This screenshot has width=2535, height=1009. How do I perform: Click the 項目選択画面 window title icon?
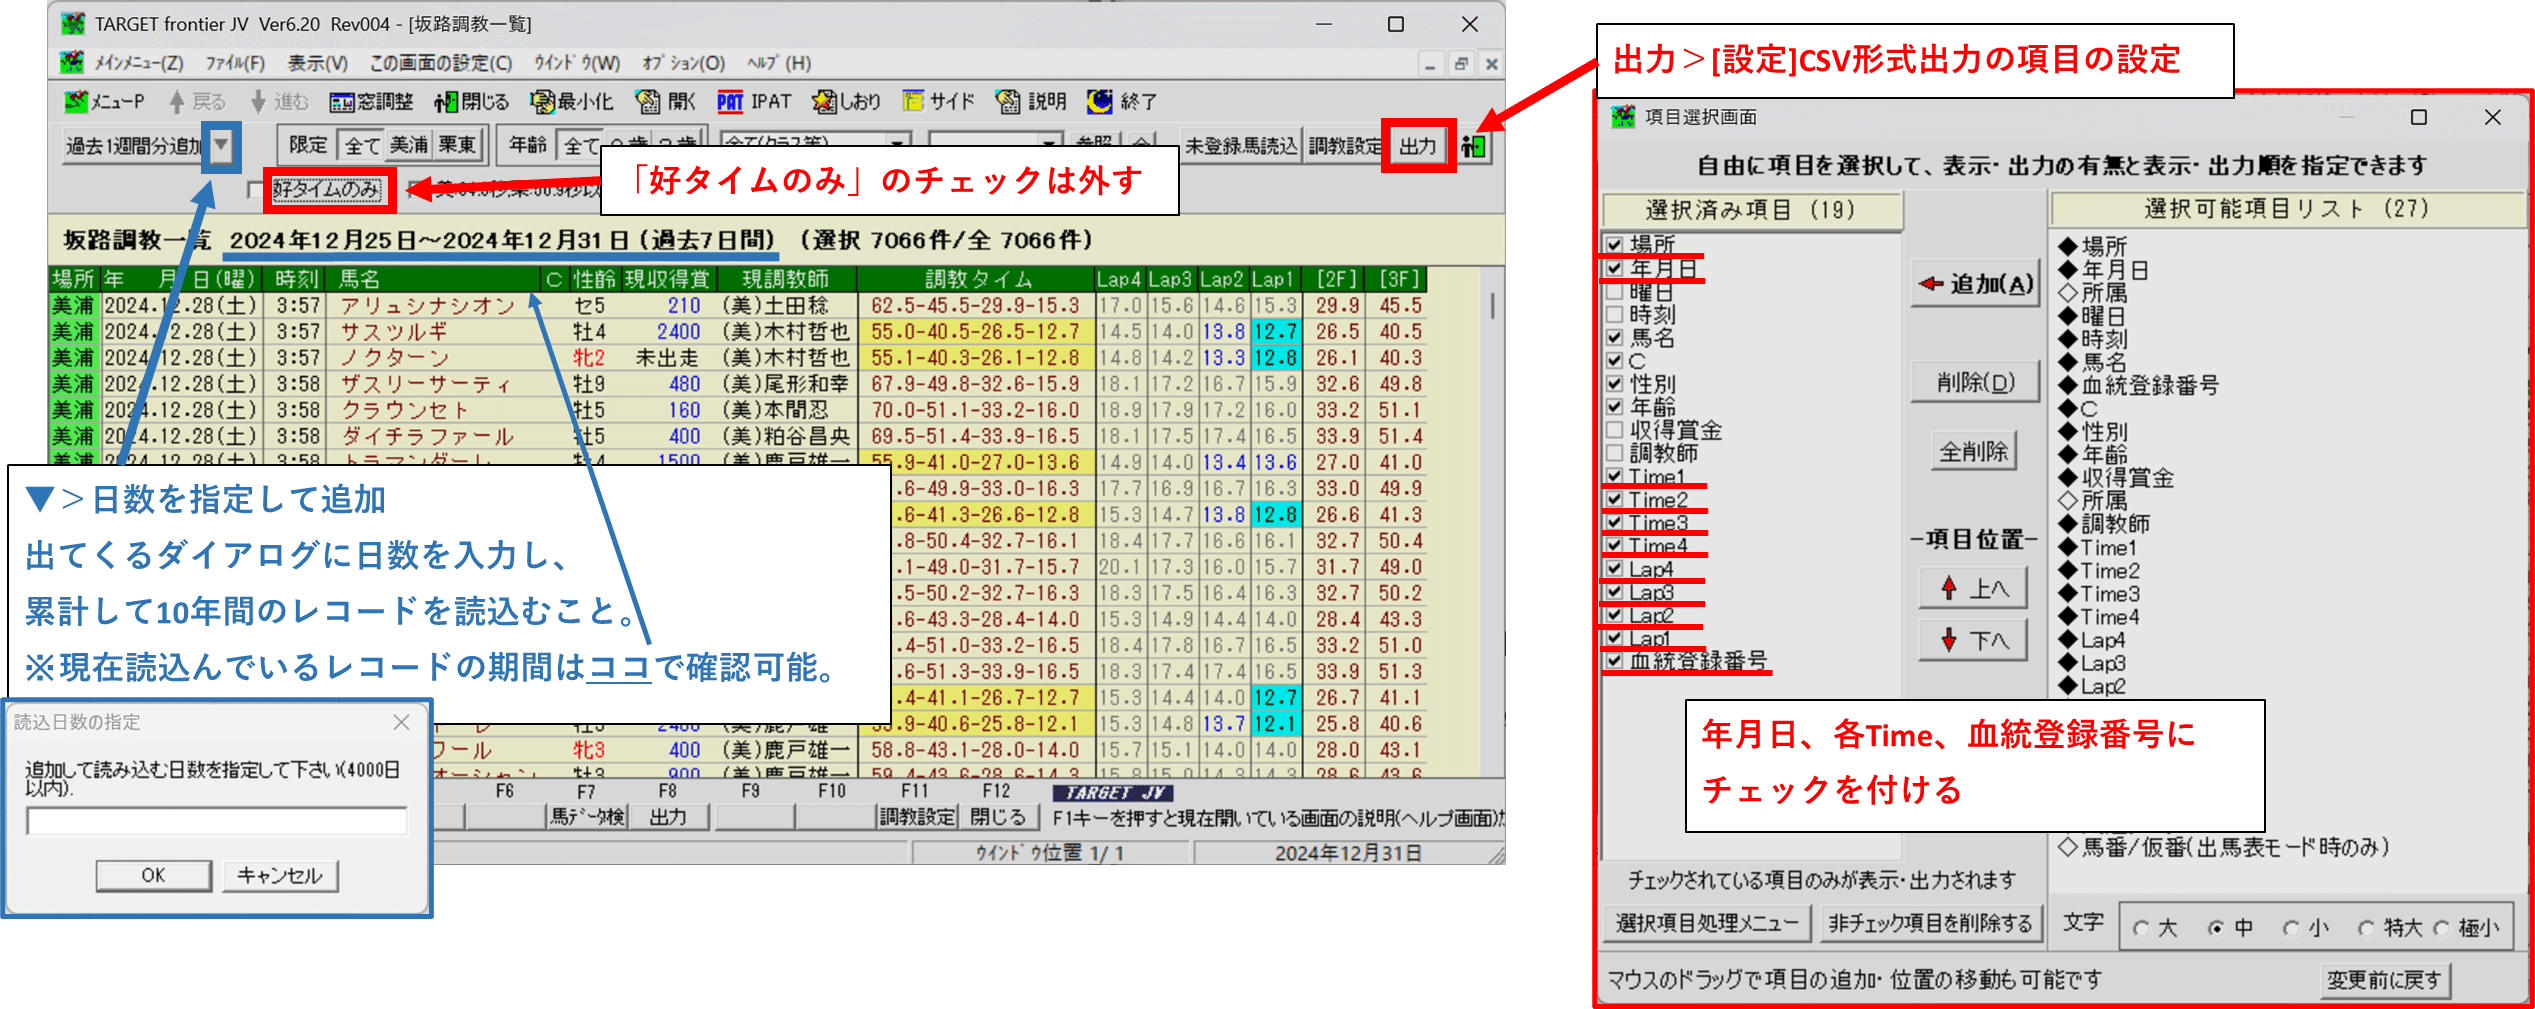(1624, 117)
